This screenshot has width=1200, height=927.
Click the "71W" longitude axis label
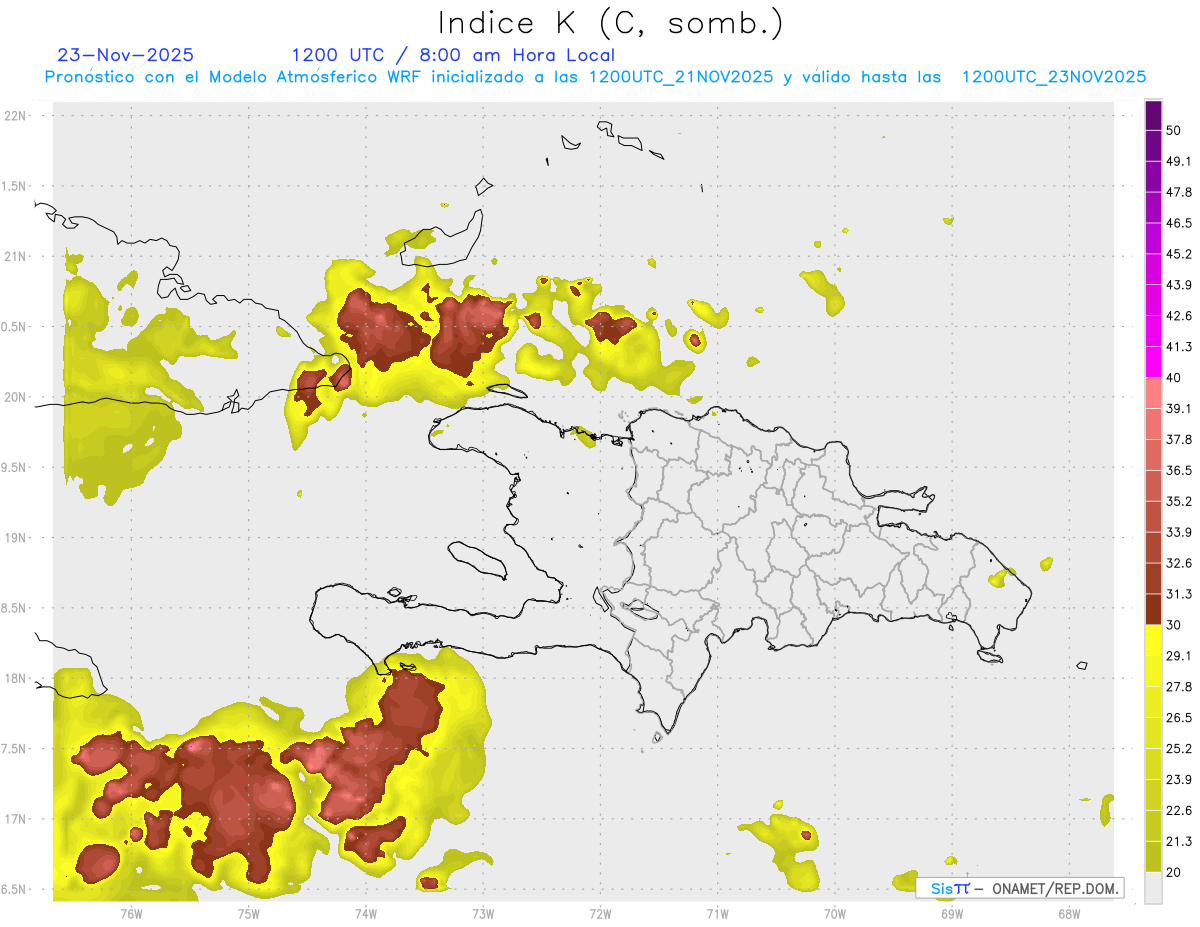(717, 913)
